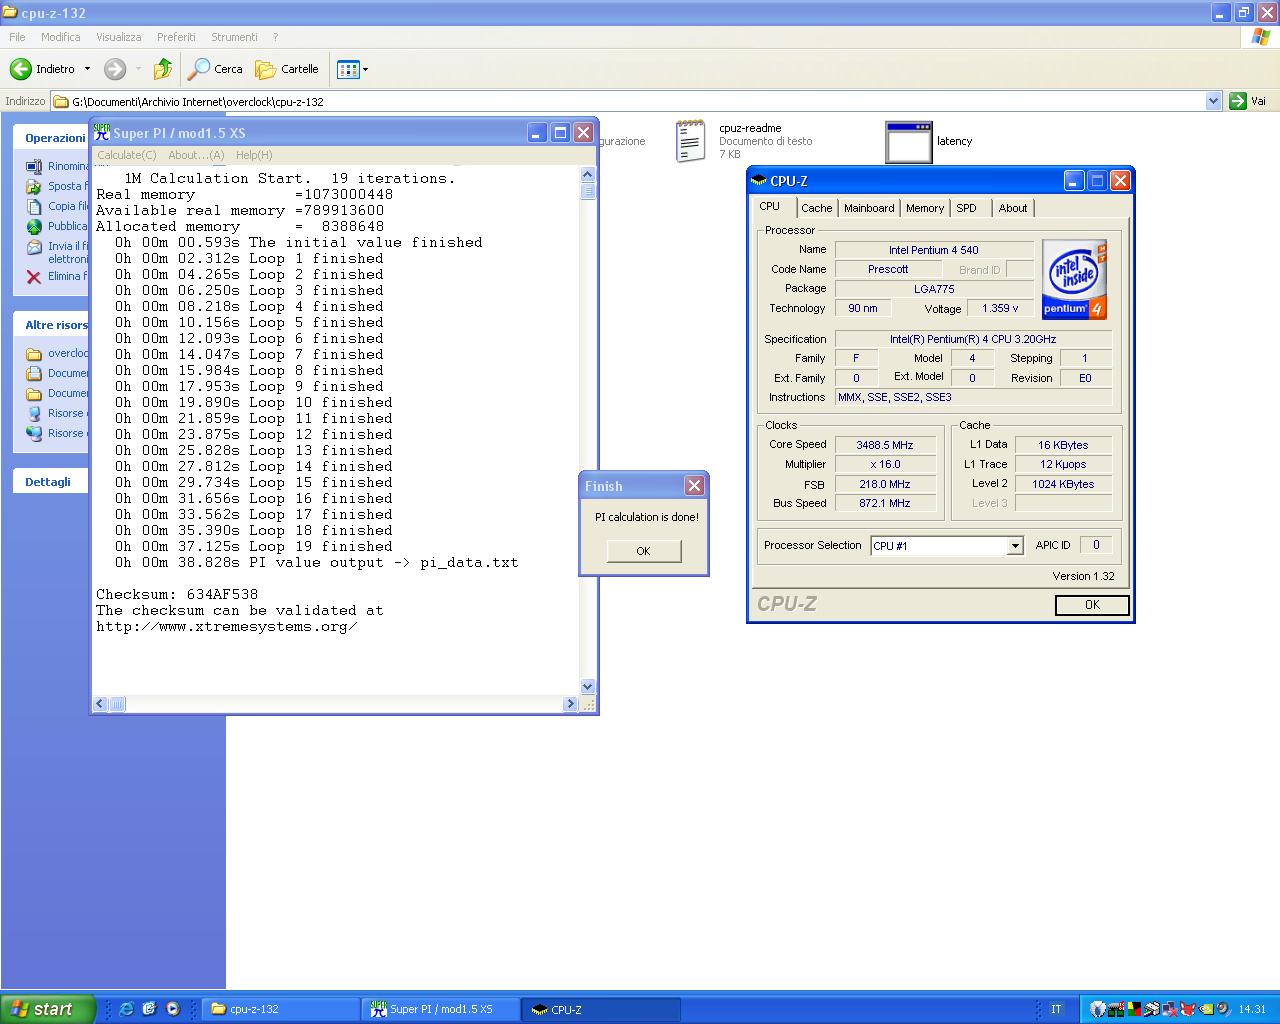
Task: Open the Strumenti menu
Action: (x=234, y=37)
